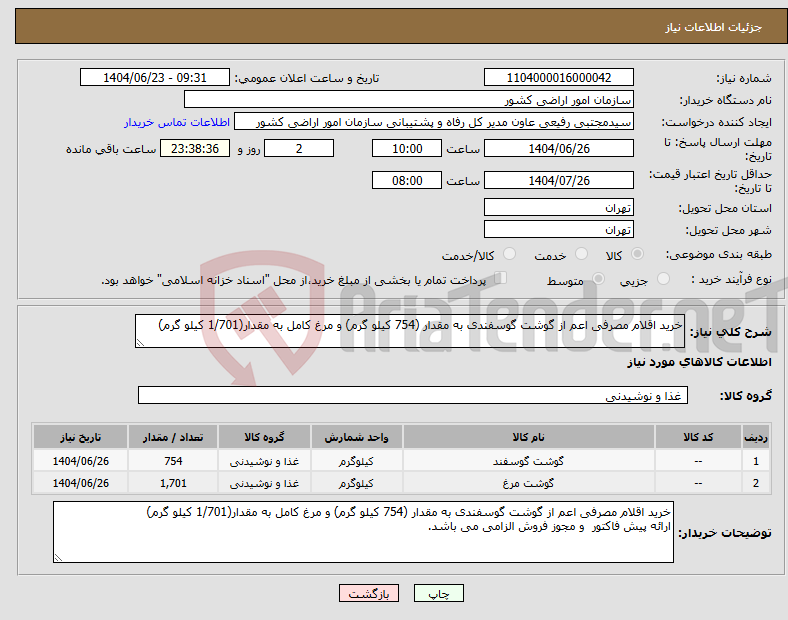Click the ردیف column header

tap(756, 437)
